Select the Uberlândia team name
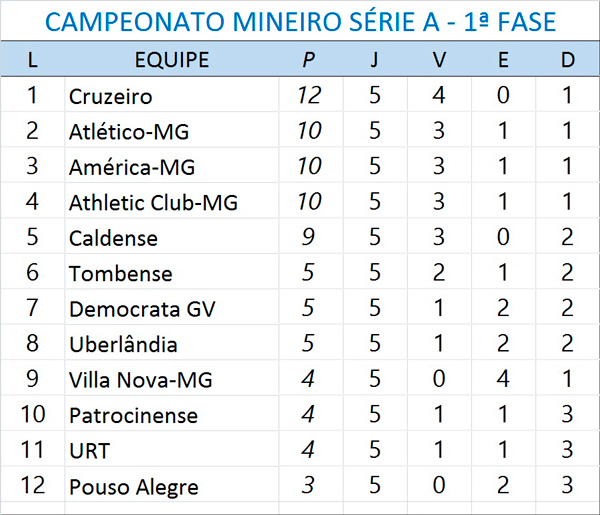Image resolution: width=600 pixels, height=515 pixels. [123, 345]
